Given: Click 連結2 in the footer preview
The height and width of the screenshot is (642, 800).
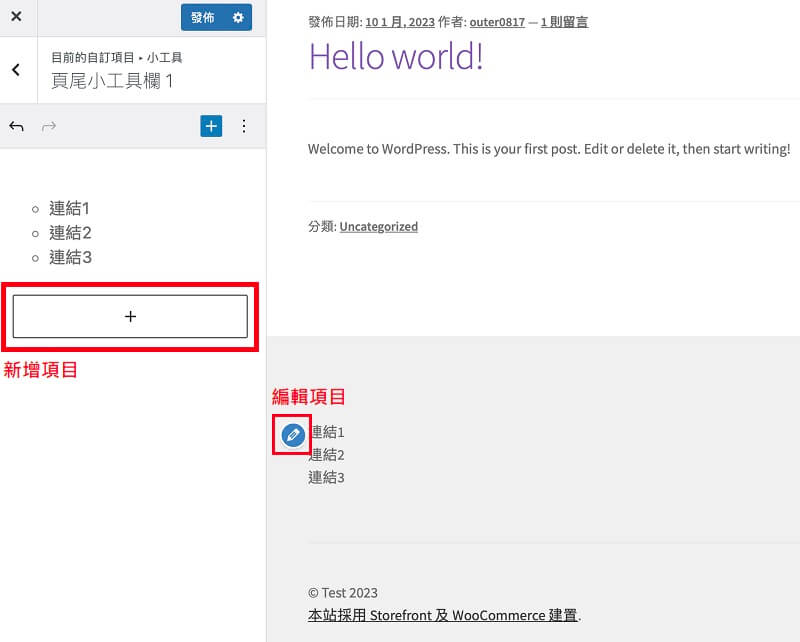Looking at the screenshot, I should tap(327, 455).
